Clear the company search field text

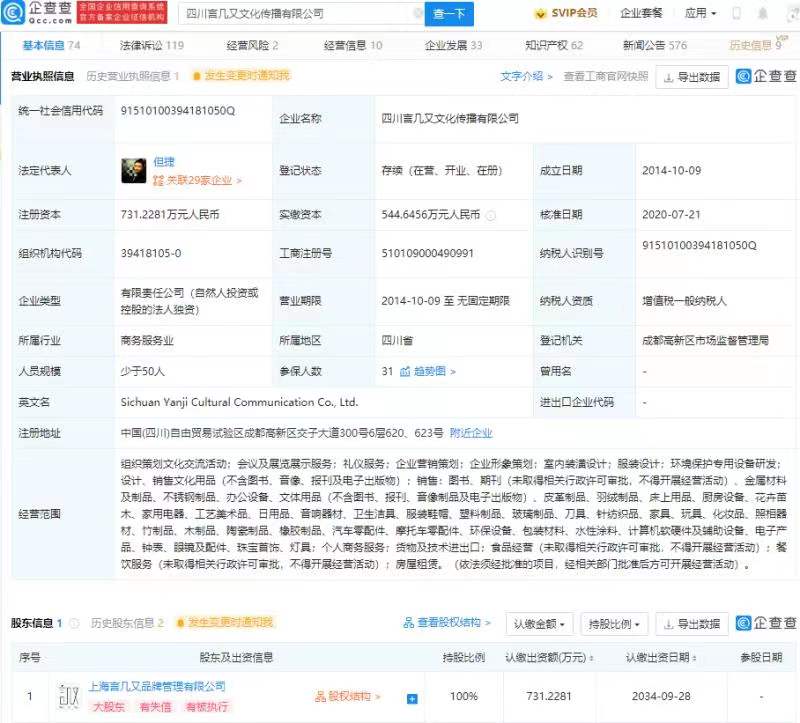coord(418,13)
